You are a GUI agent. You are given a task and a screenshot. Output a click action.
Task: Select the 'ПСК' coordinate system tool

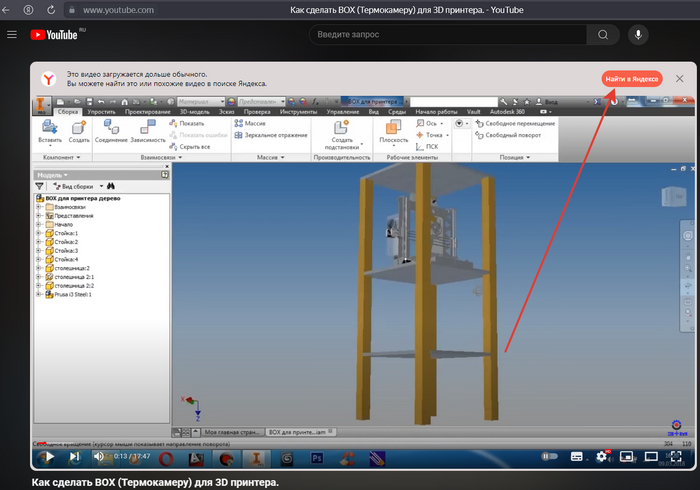(x=427, y=146)
